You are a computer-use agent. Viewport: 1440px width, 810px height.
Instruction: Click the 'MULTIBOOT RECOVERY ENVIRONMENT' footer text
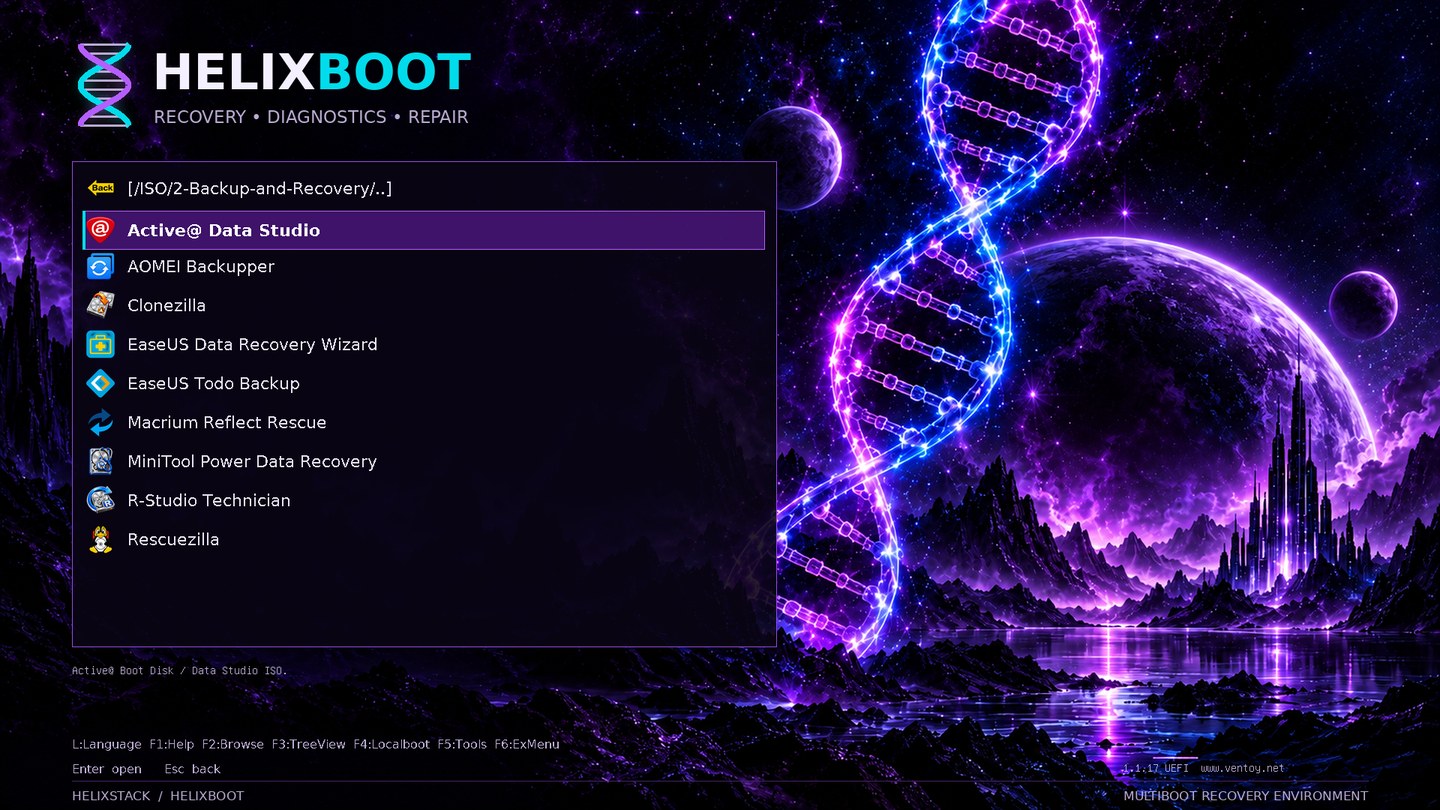point(1246,796)
